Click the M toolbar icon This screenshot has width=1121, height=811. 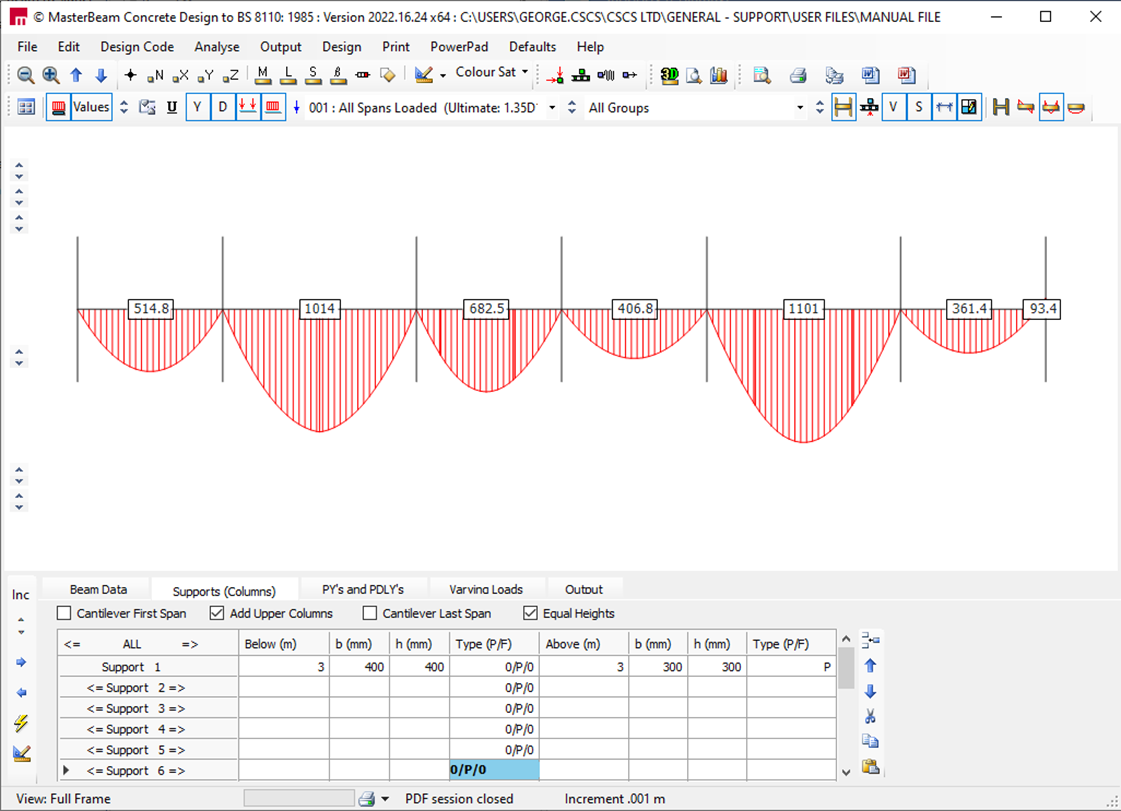click(263, 75)
